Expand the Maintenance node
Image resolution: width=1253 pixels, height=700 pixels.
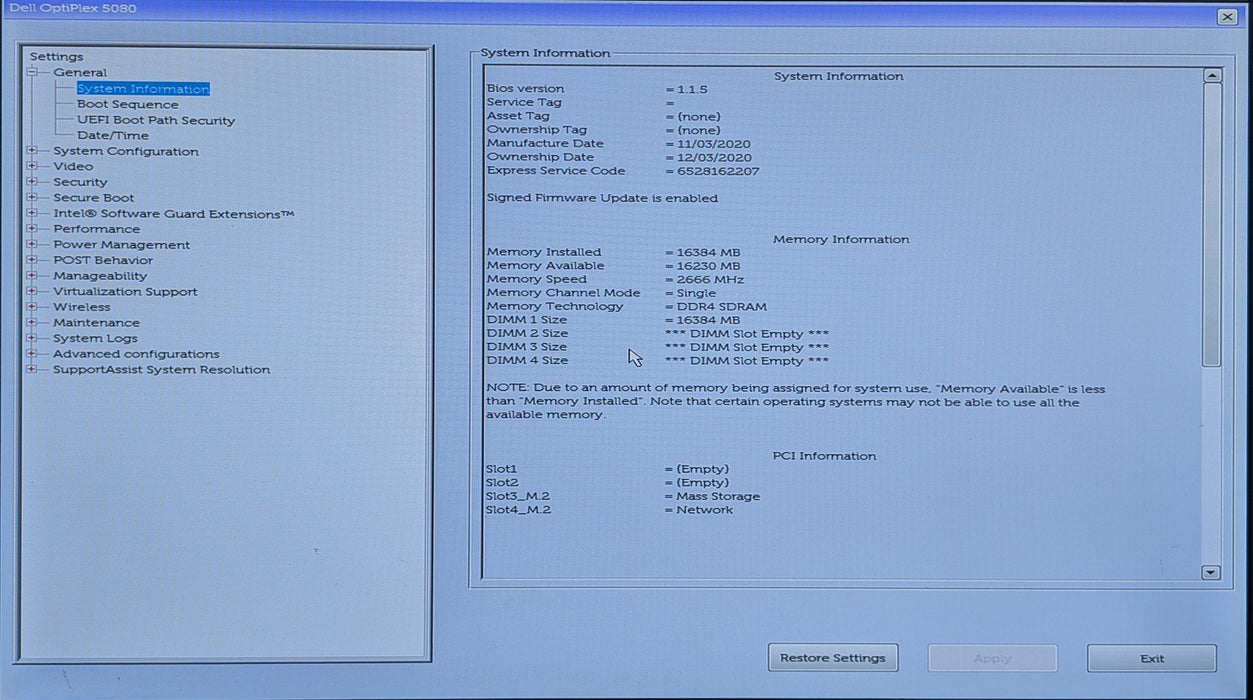(x=32, y=323)
